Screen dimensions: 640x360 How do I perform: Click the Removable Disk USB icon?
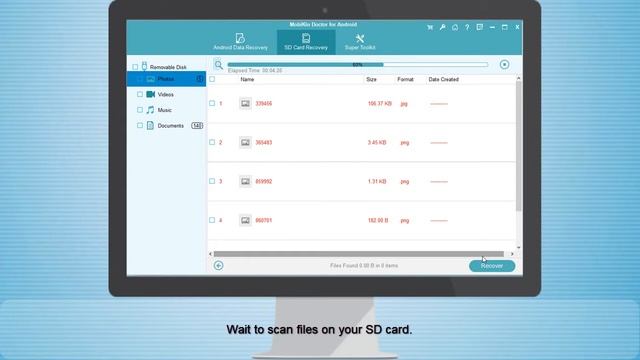coord(144,66)
